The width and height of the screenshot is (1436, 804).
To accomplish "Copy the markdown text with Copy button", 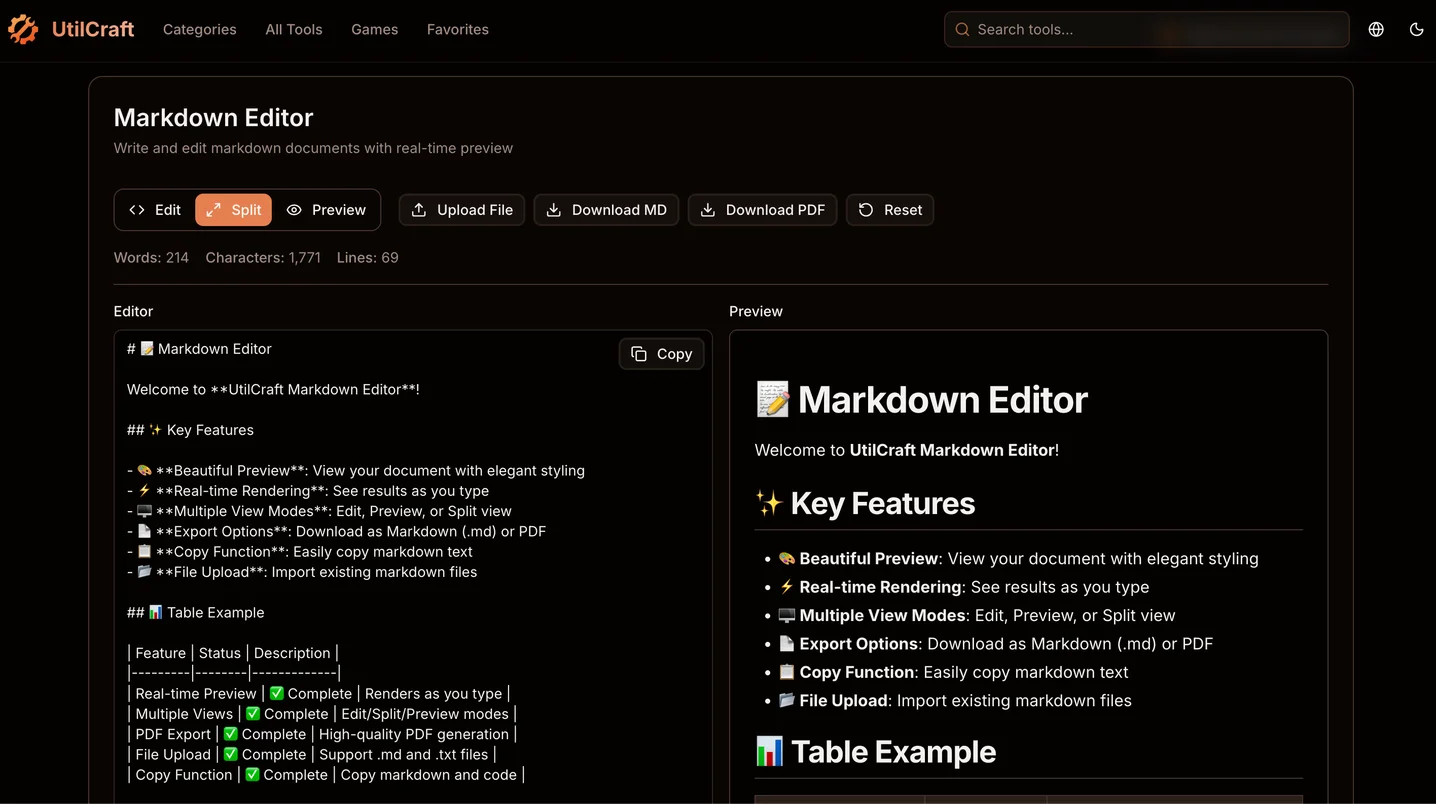I will [662, 354].
